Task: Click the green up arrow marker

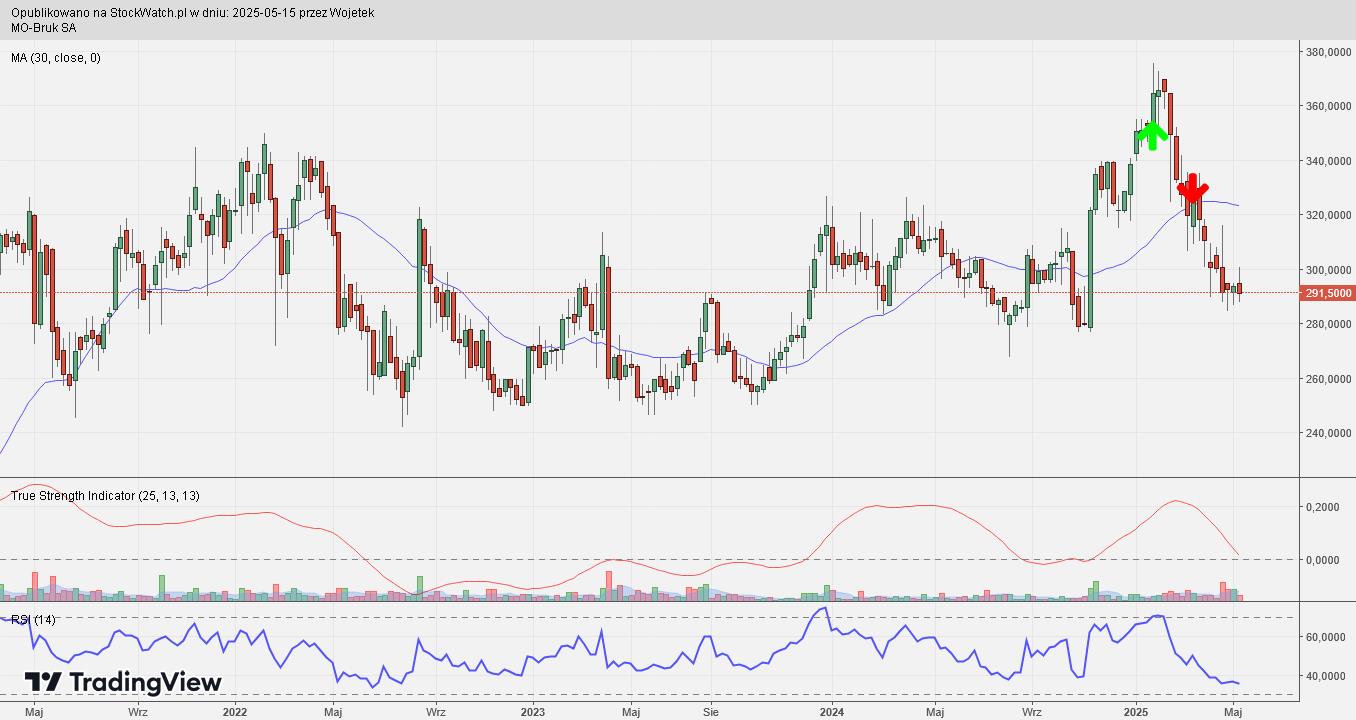Action: coord(1152,134)
